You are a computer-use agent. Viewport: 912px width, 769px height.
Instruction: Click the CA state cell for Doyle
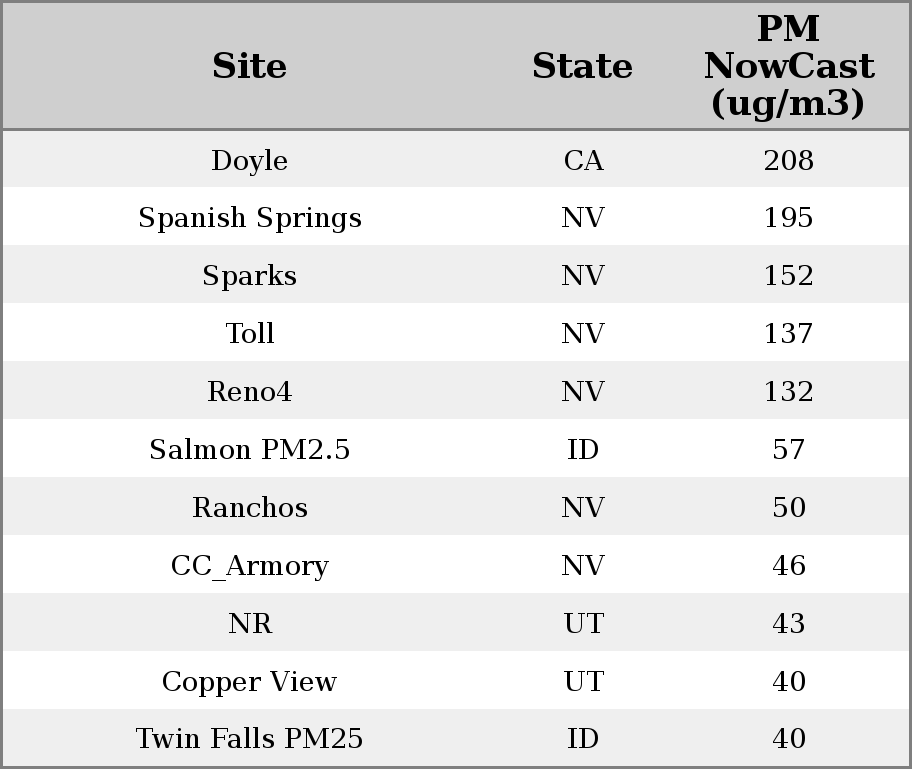(583, 161)
